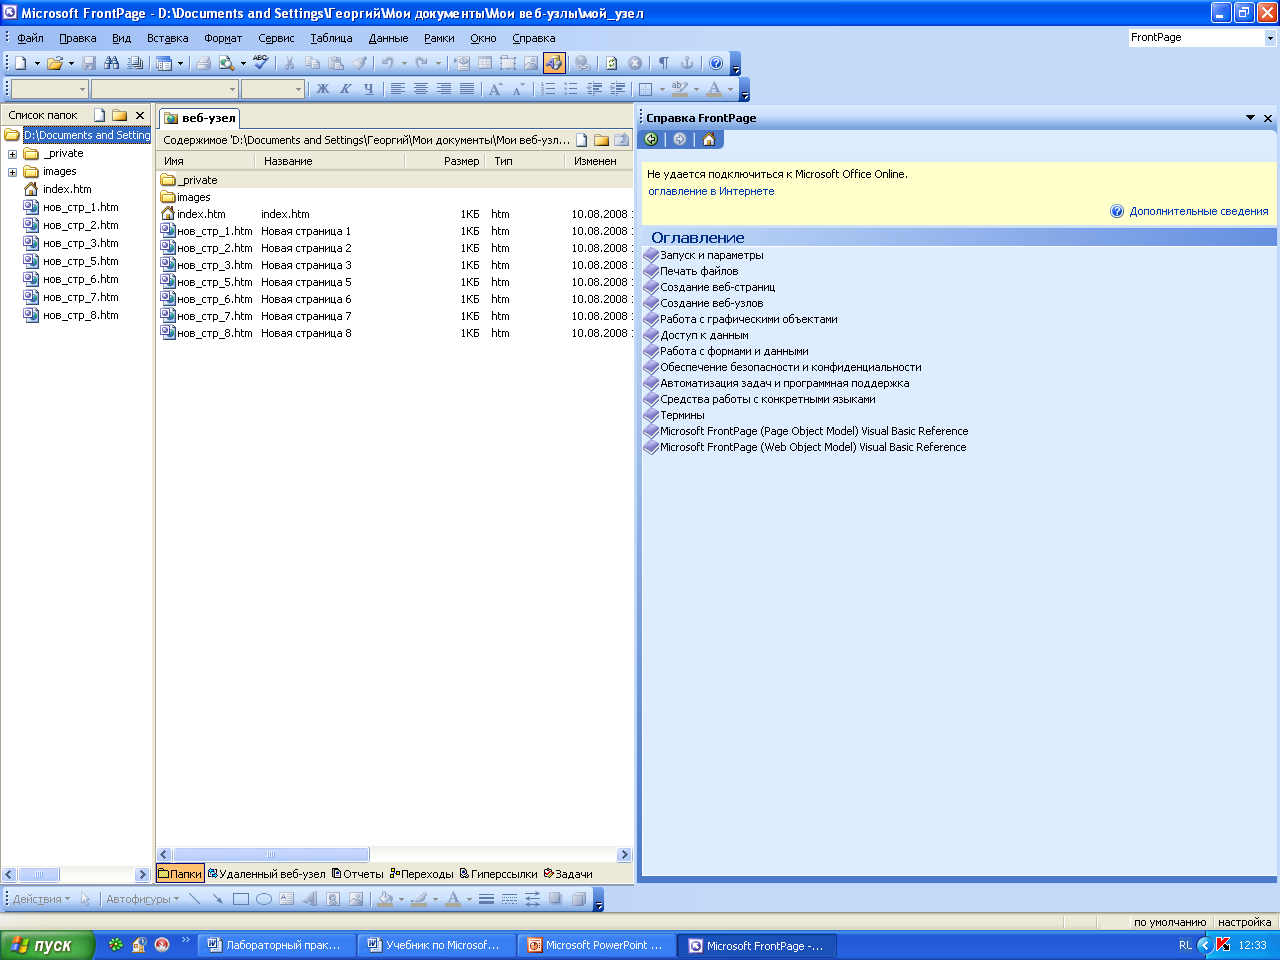The image size is (1280, 960).
Task: Click the 'оглавление в Интернете' link
Action: (711, 191)
